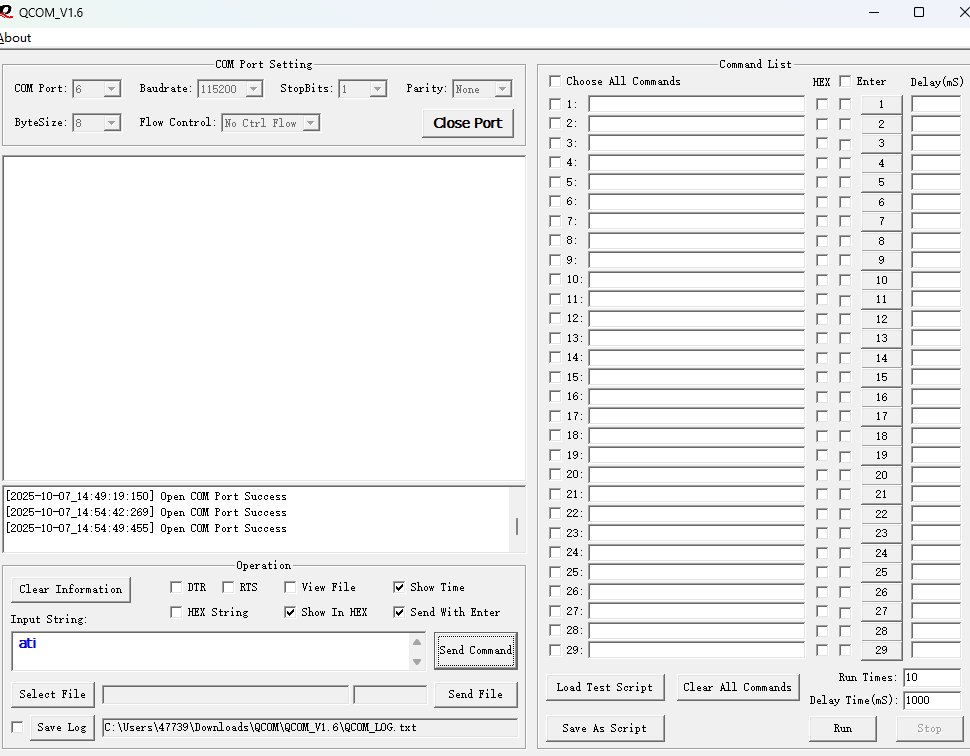Click the Run Times input field
Viewport: 970px width, 756px height.
(x=930, y=678)
